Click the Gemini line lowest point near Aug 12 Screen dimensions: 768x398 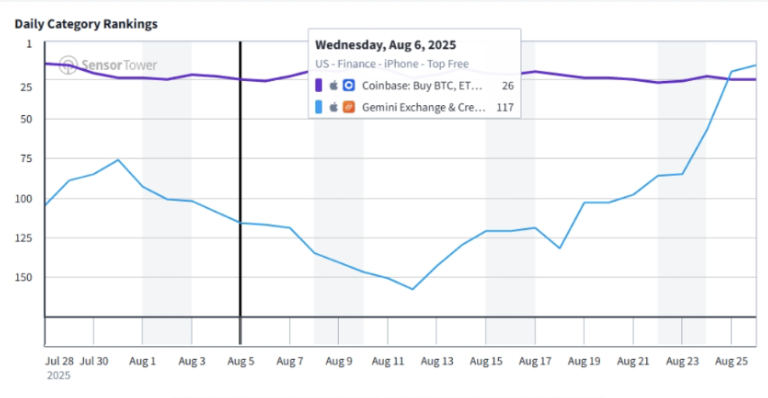coord(412,289)
